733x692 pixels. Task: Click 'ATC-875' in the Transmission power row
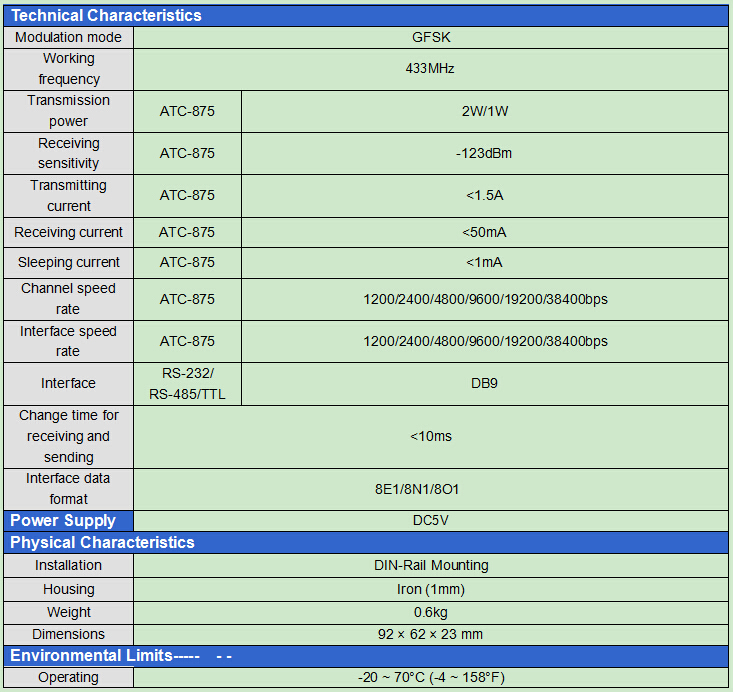[187, 111]
